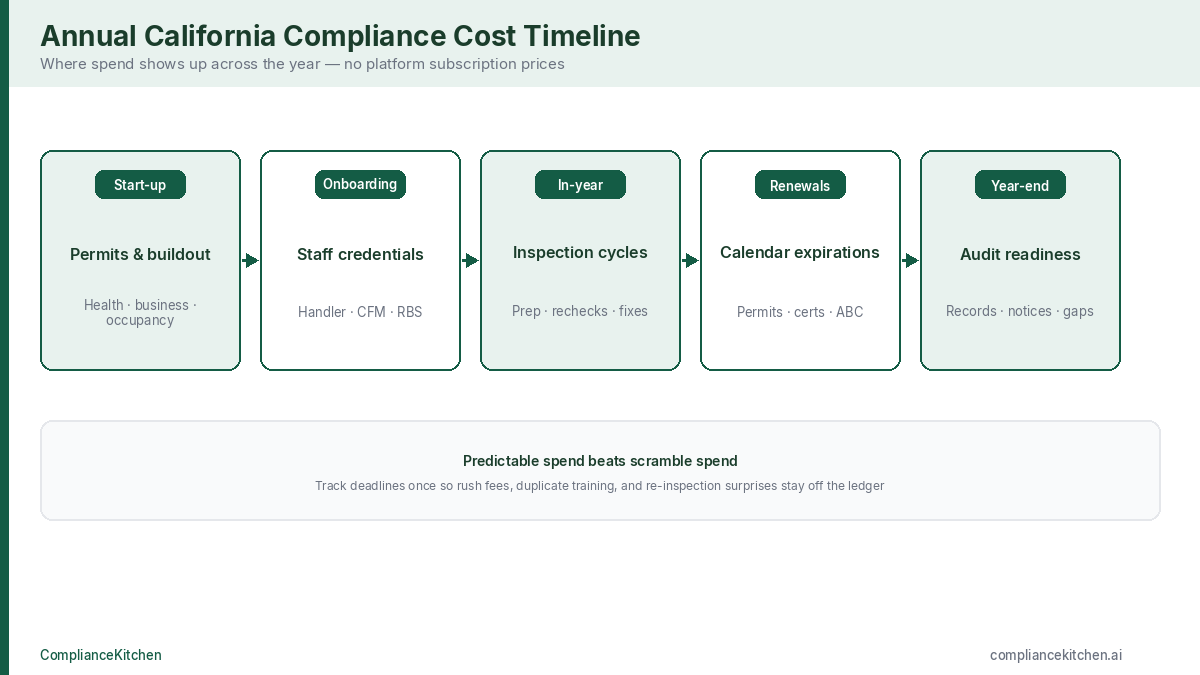Click the Onboarding stage badge
1200x675 pixels.
360,184
